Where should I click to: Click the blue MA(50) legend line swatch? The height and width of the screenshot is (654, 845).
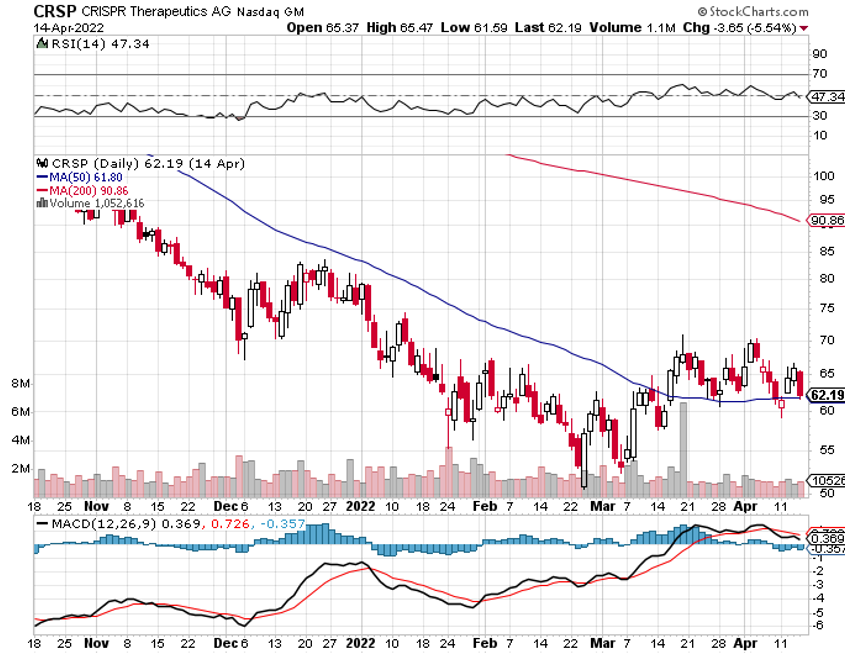point(41,177)
